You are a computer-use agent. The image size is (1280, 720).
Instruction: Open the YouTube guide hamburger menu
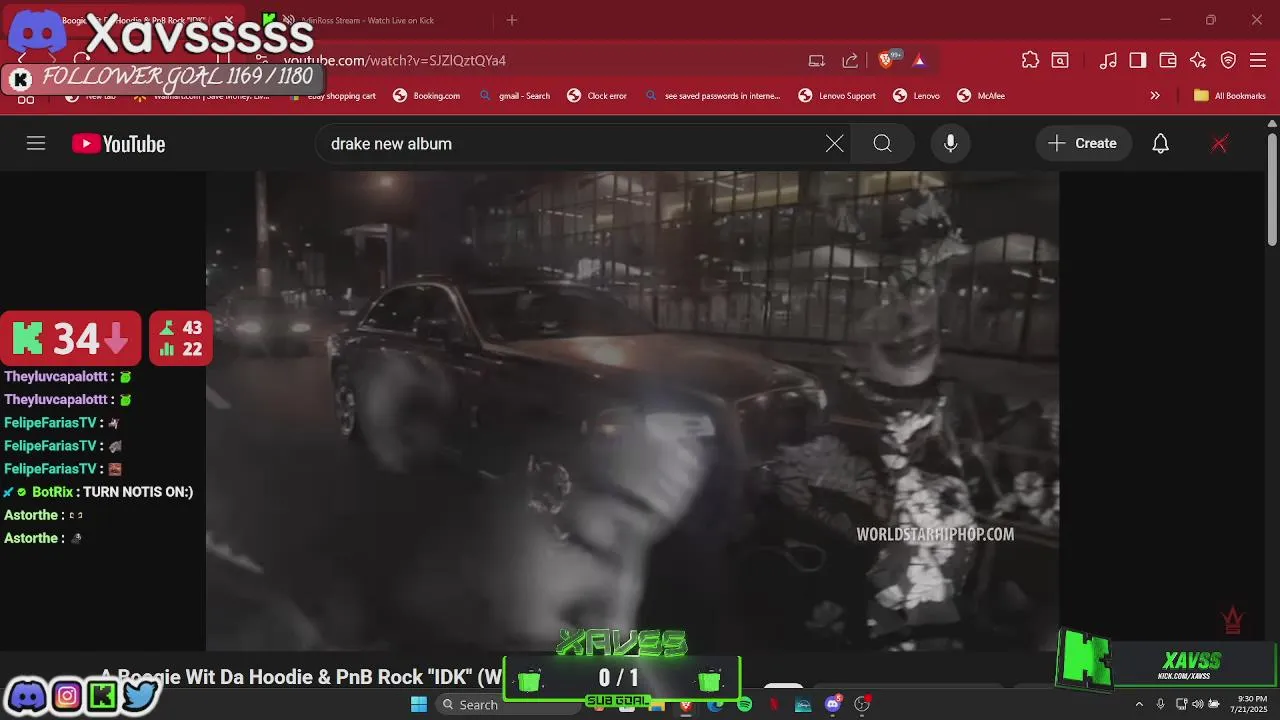[36, 144]
